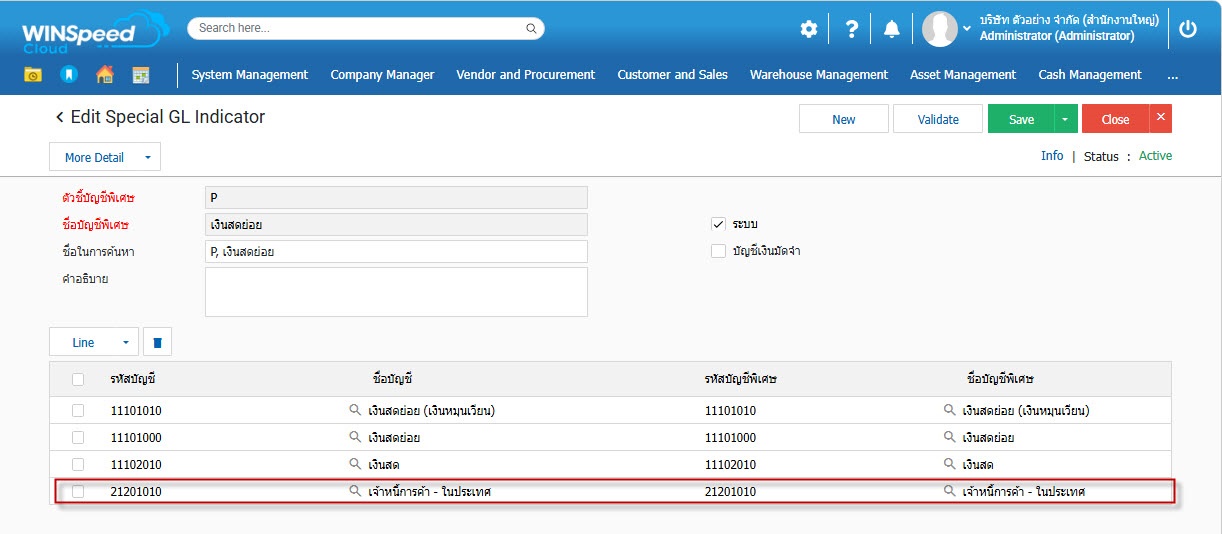This screenshot has height=534, width=1222.
Task: Click the help question mark icon
Action: coord(851,29)
